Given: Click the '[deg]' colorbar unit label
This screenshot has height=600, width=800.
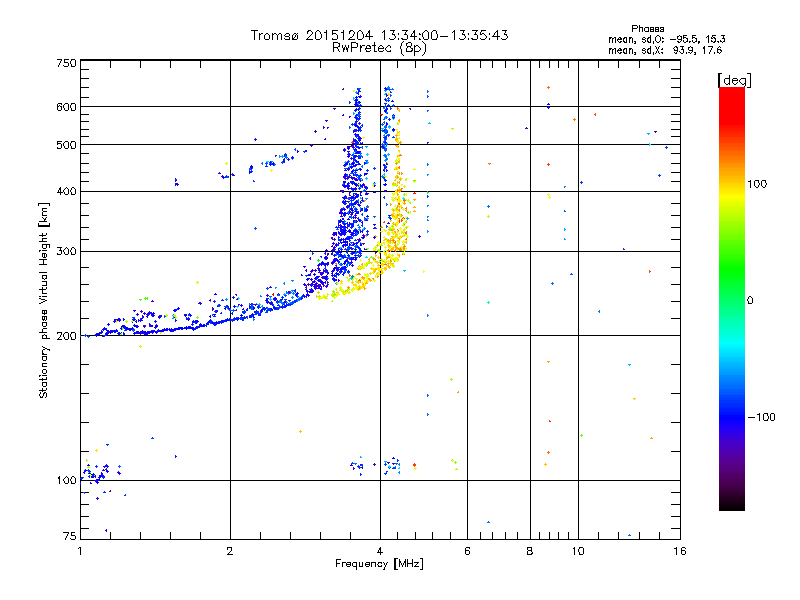Looking at the screenshot, I should tap(734, 80).
